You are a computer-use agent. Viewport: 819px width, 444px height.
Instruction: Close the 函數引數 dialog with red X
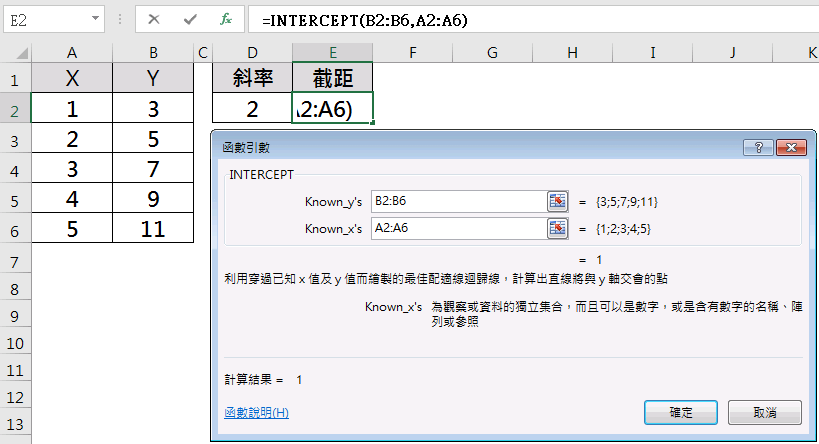[790, 147]
